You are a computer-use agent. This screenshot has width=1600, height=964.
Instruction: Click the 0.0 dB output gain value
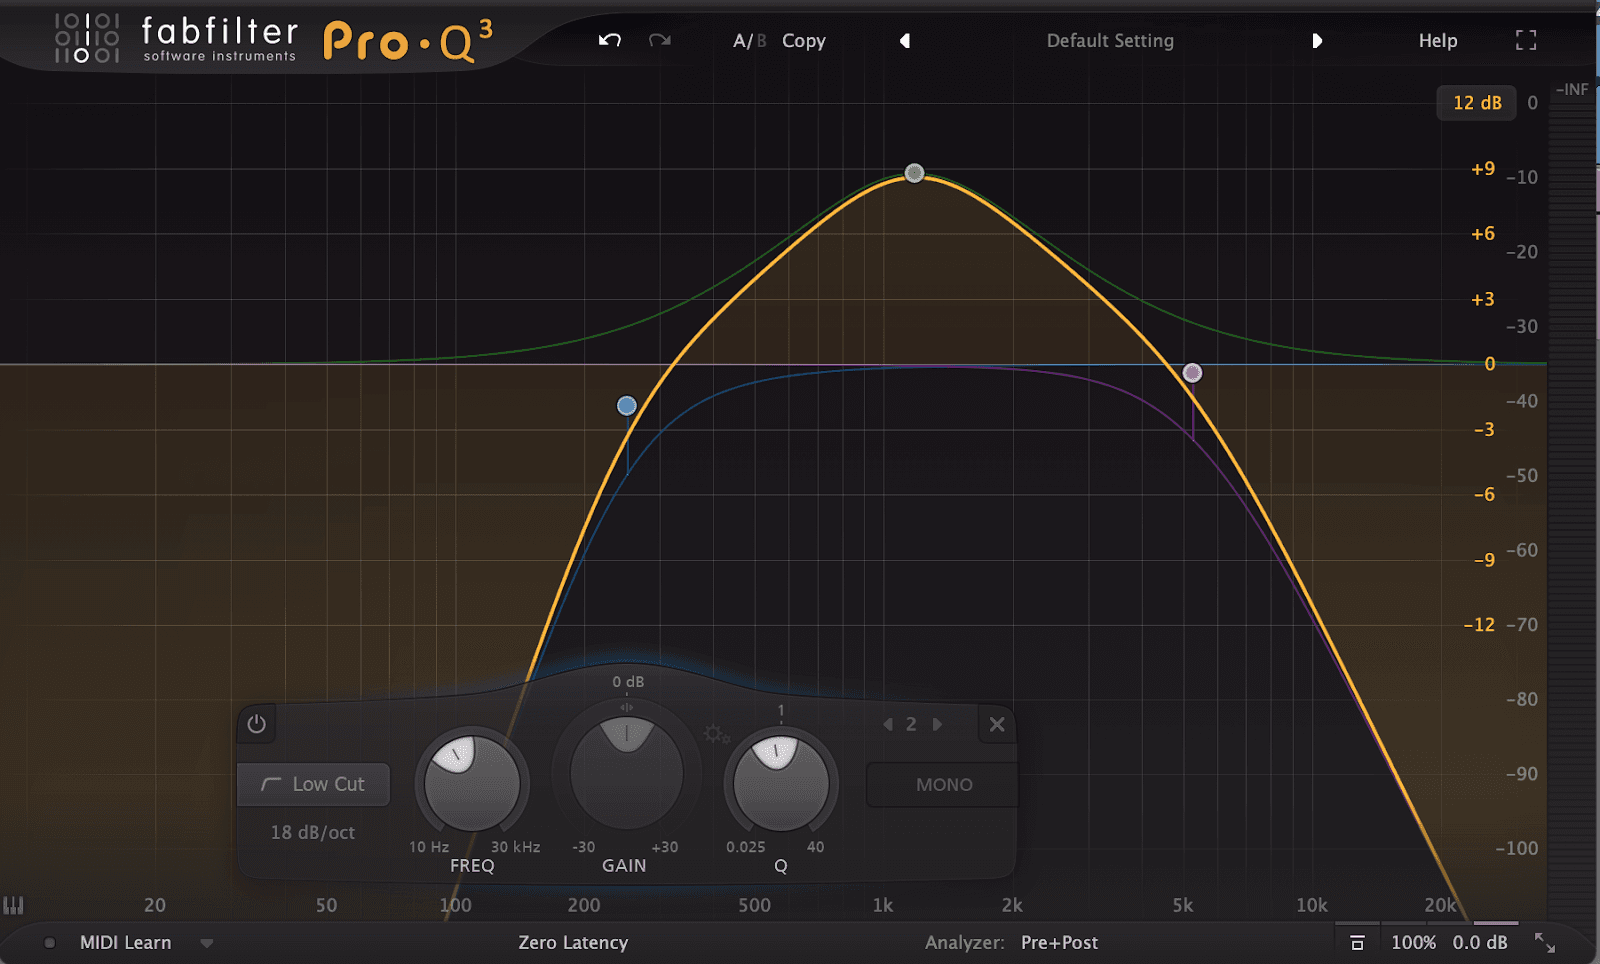[1480, 942]
